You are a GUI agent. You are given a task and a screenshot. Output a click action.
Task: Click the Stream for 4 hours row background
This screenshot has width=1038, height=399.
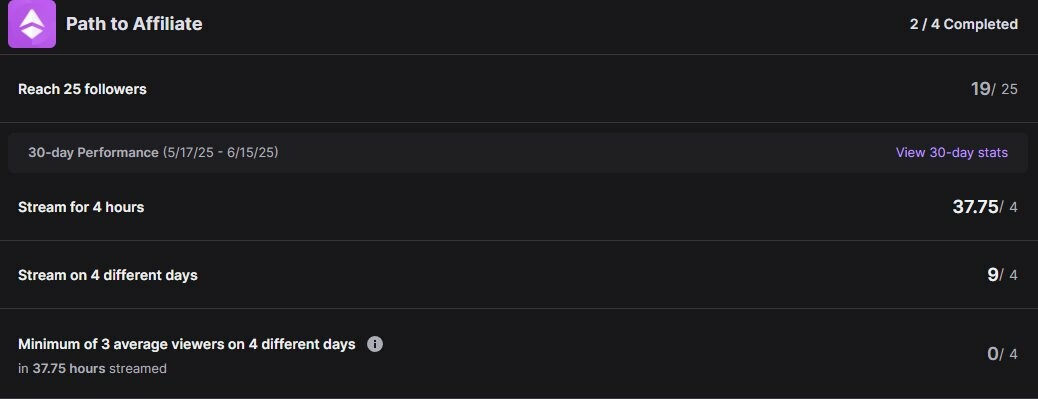point(519,207)
